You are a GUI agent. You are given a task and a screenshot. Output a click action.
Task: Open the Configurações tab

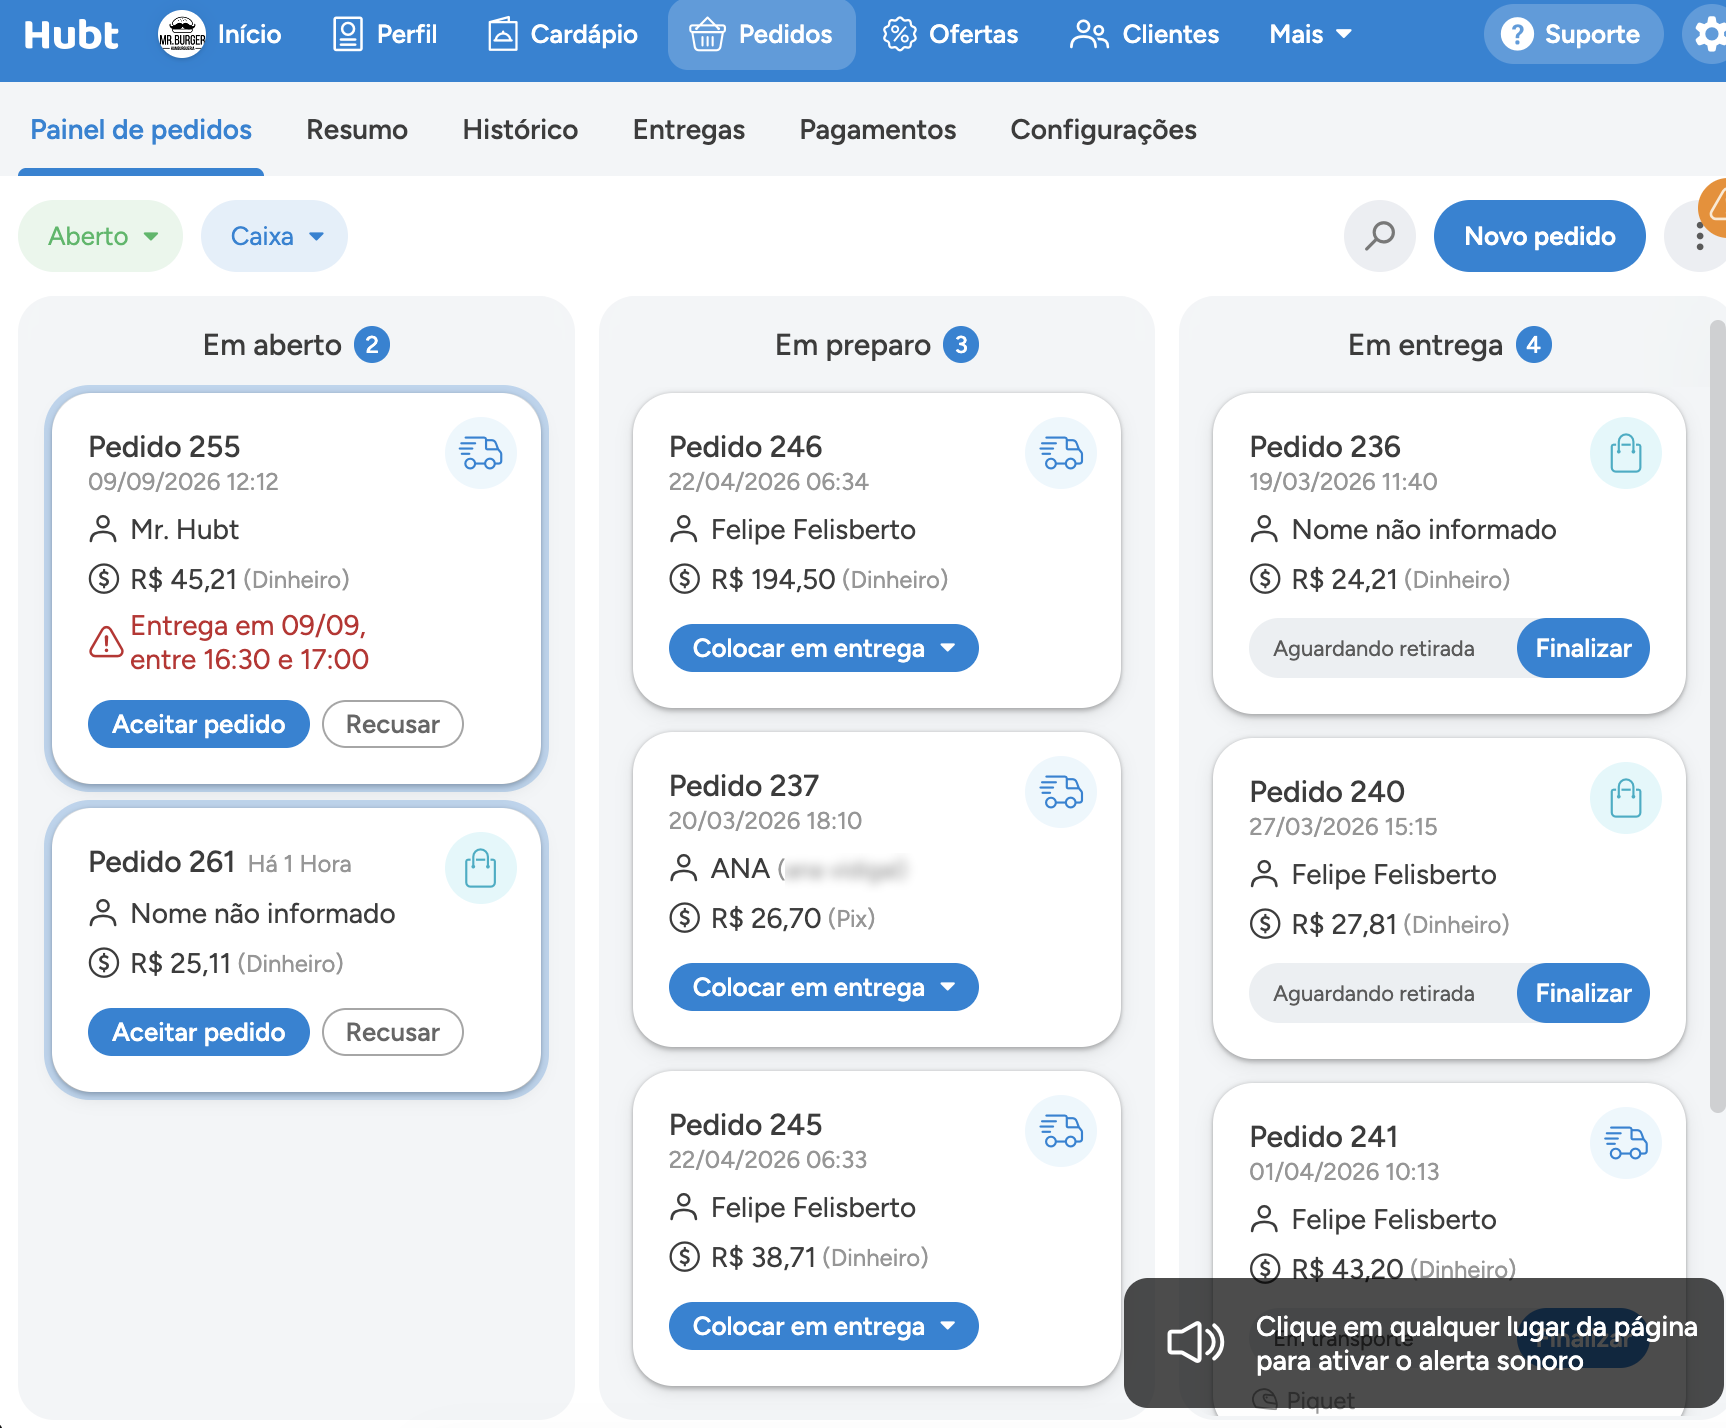point(1104,130)
